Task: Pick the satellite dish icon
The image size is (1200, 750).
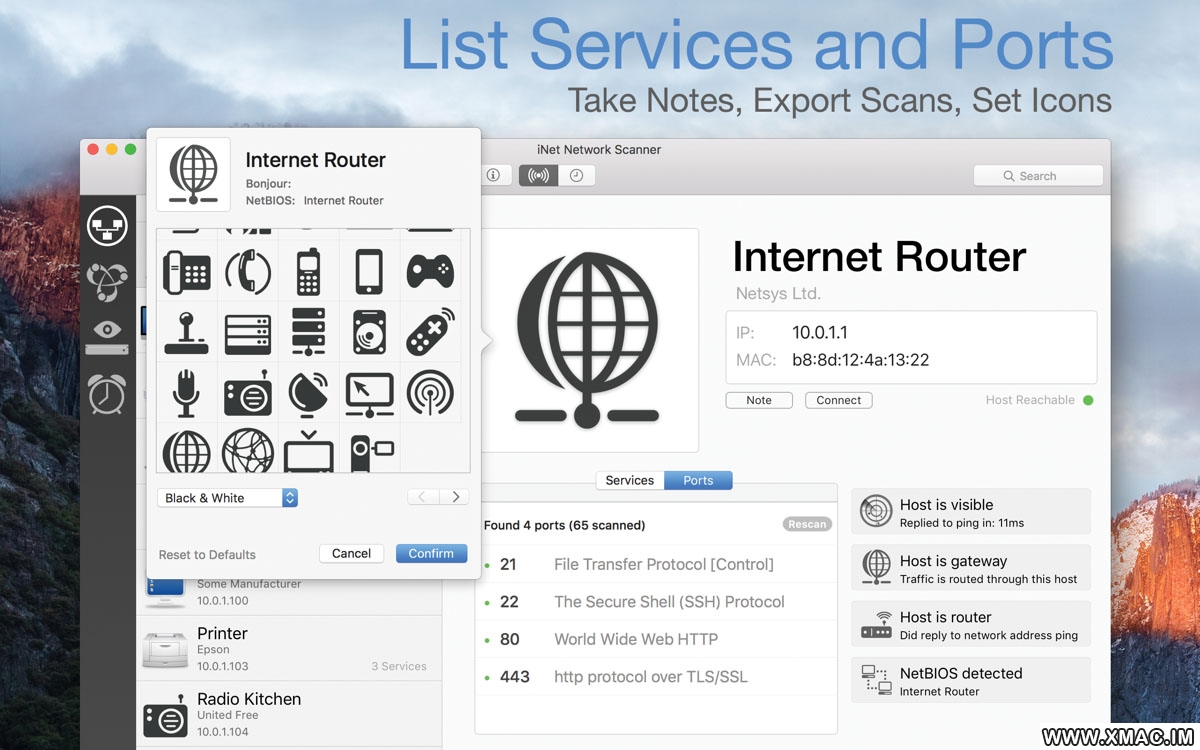Action: coord(308,393)
